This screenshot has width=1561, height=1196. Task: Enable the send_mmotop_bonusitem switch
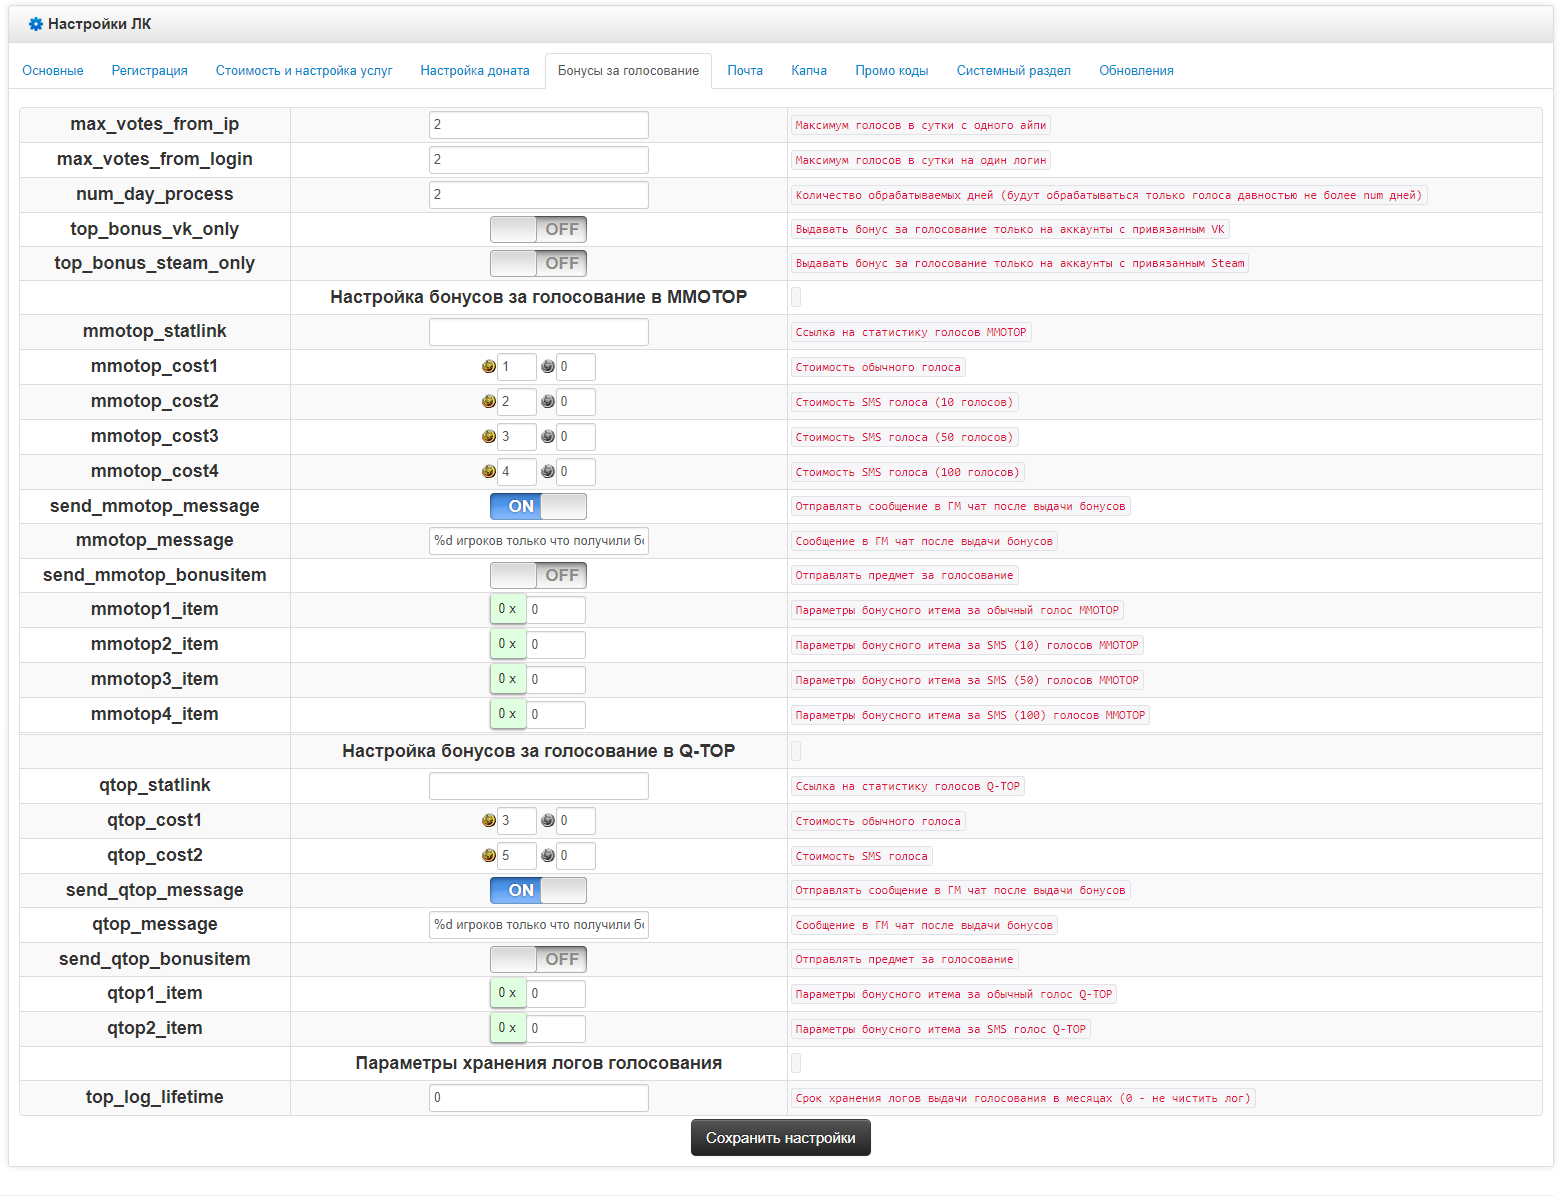(x=538, y=575)
